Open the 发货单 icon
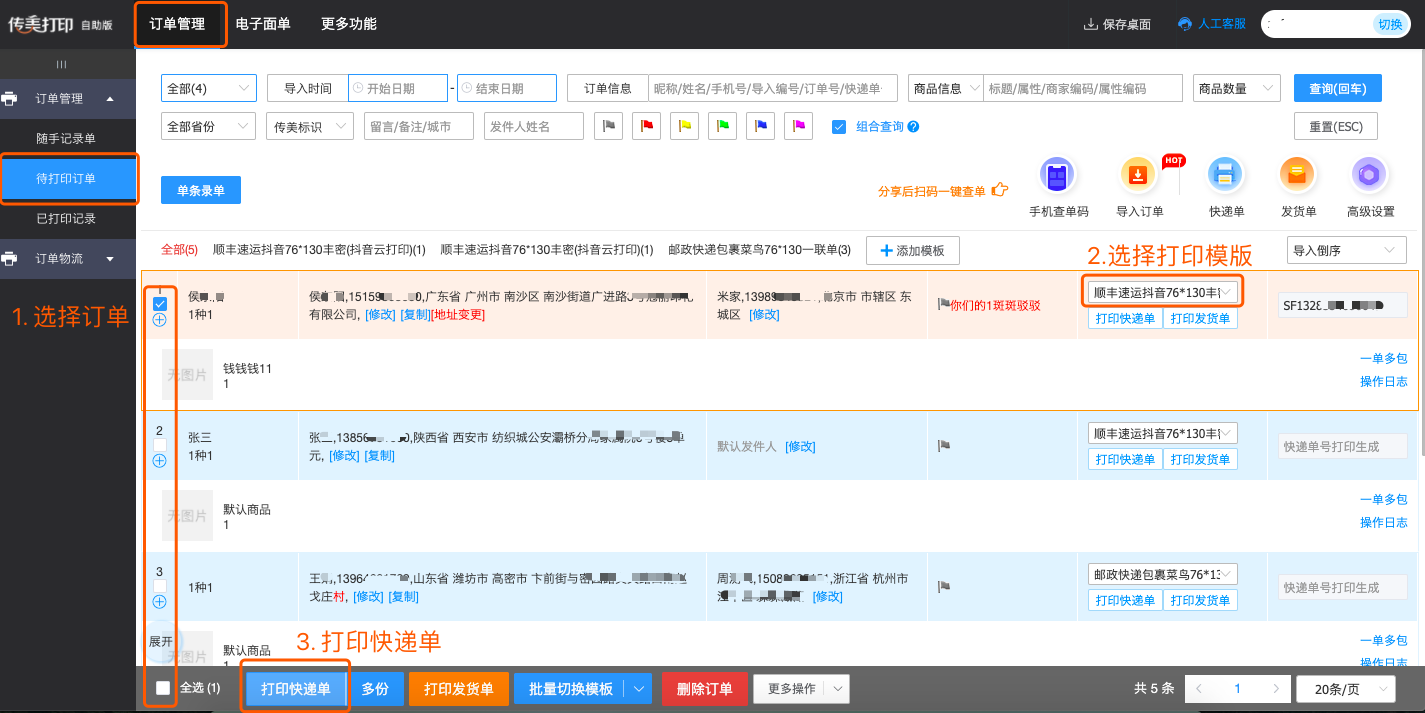 tap(1297, 176)
